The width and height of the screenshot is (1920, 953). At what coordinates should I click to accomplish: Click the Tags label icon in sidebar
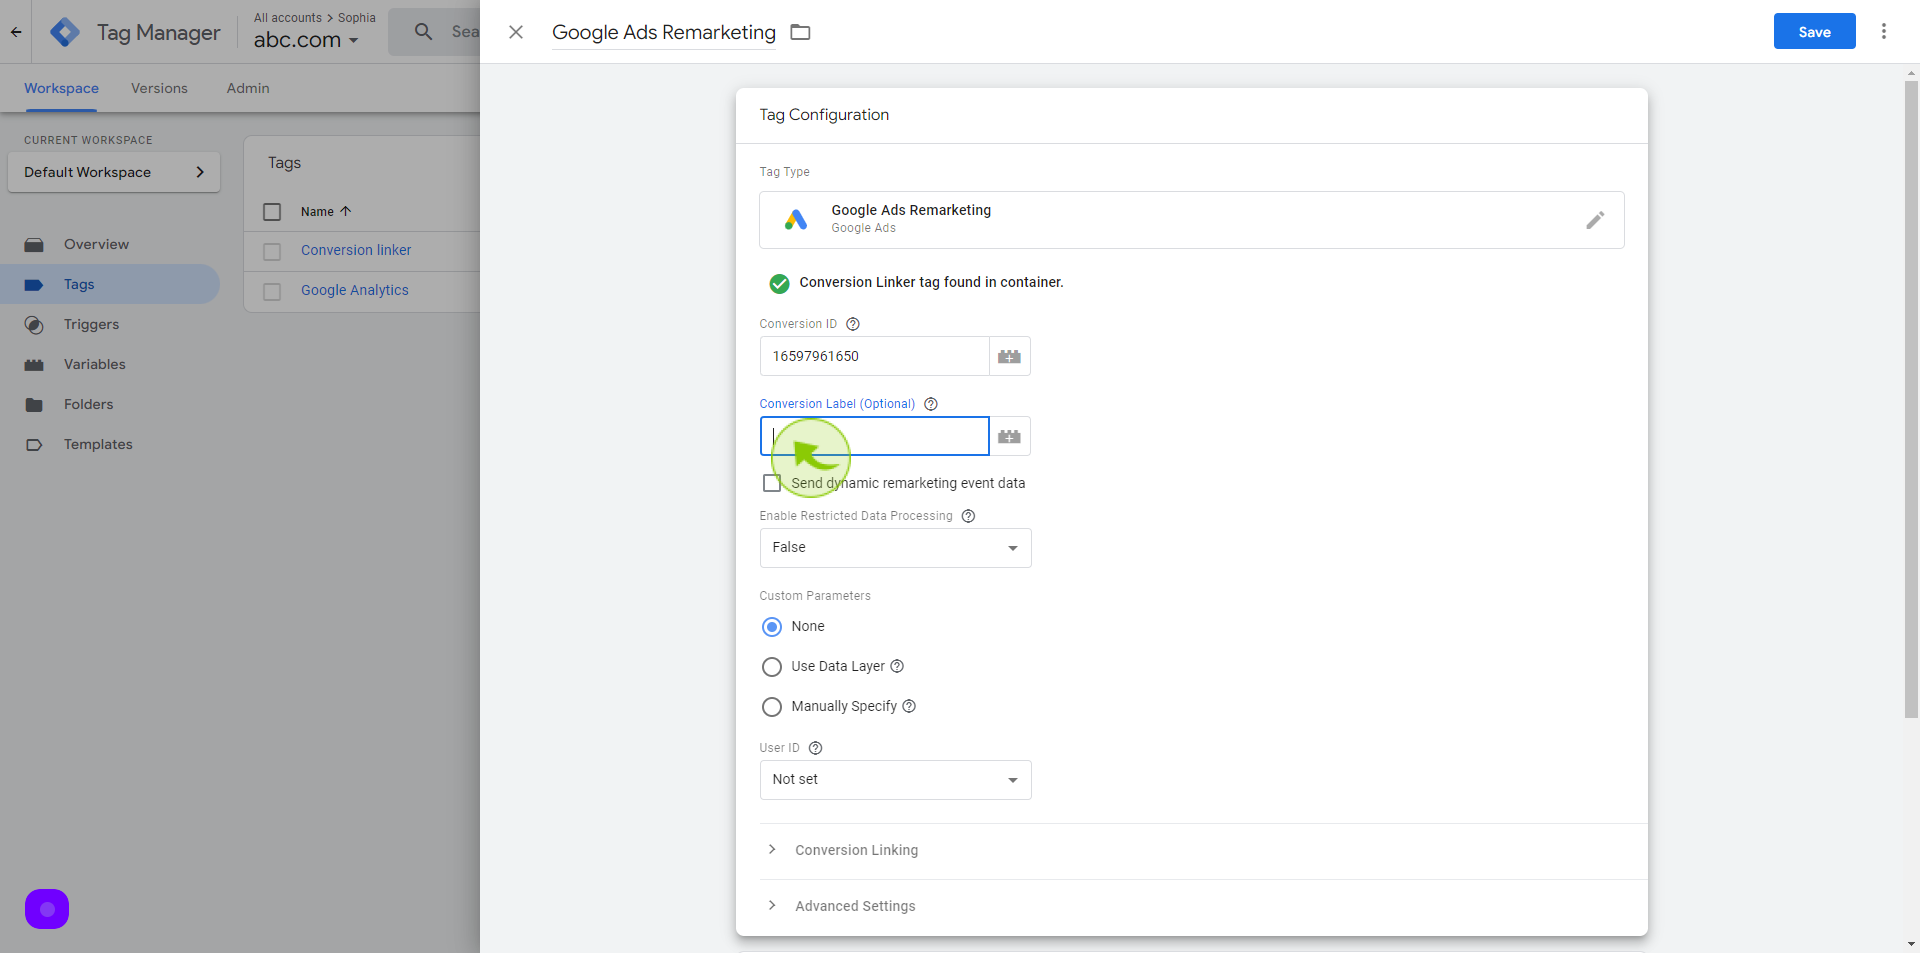coord(34,285)
